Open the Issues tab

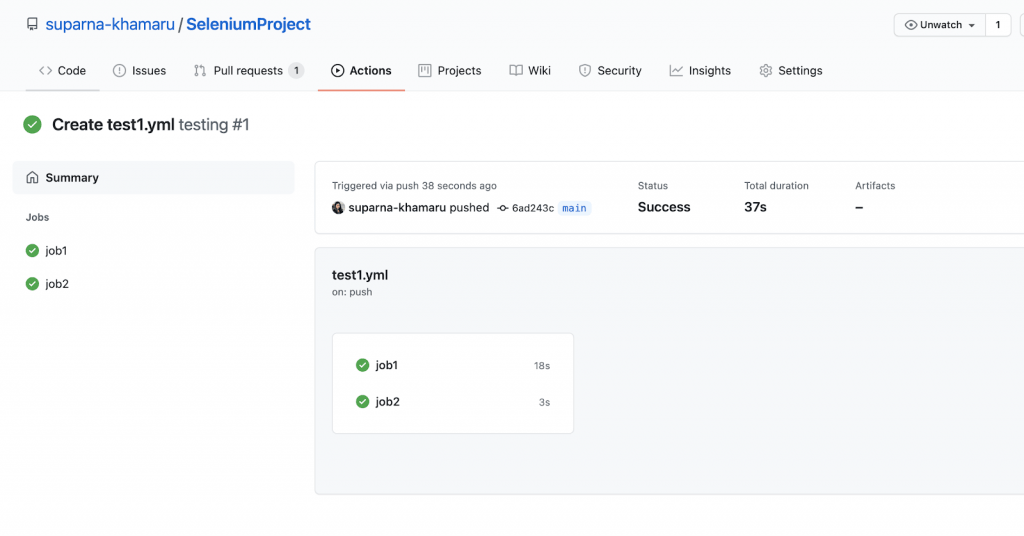[x=140, y=71]
